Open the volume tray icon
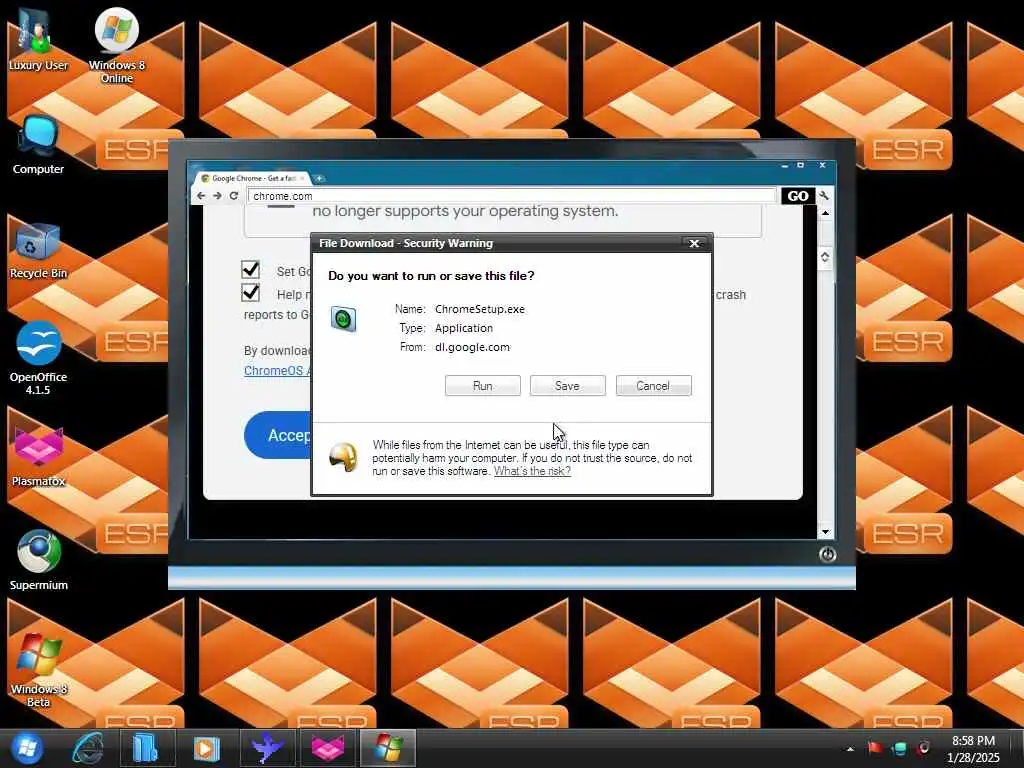The height and width of the screenshot is (768, 1024). 923,748
